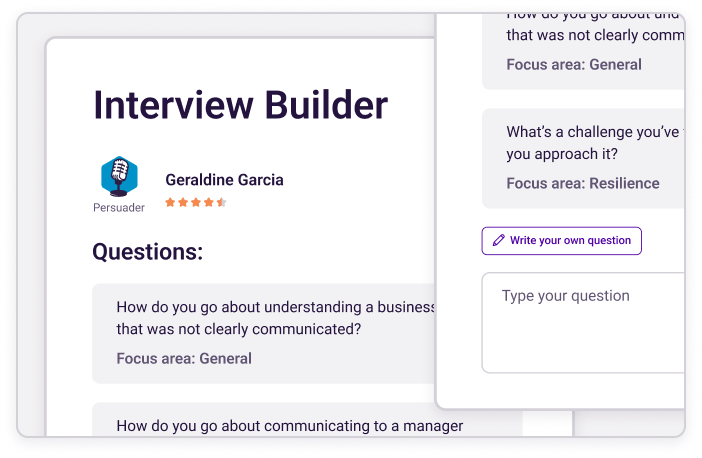Viewport: 702px width, 458px height.
Task: Select the communicating to a manager question
Action: pos(290,426)
